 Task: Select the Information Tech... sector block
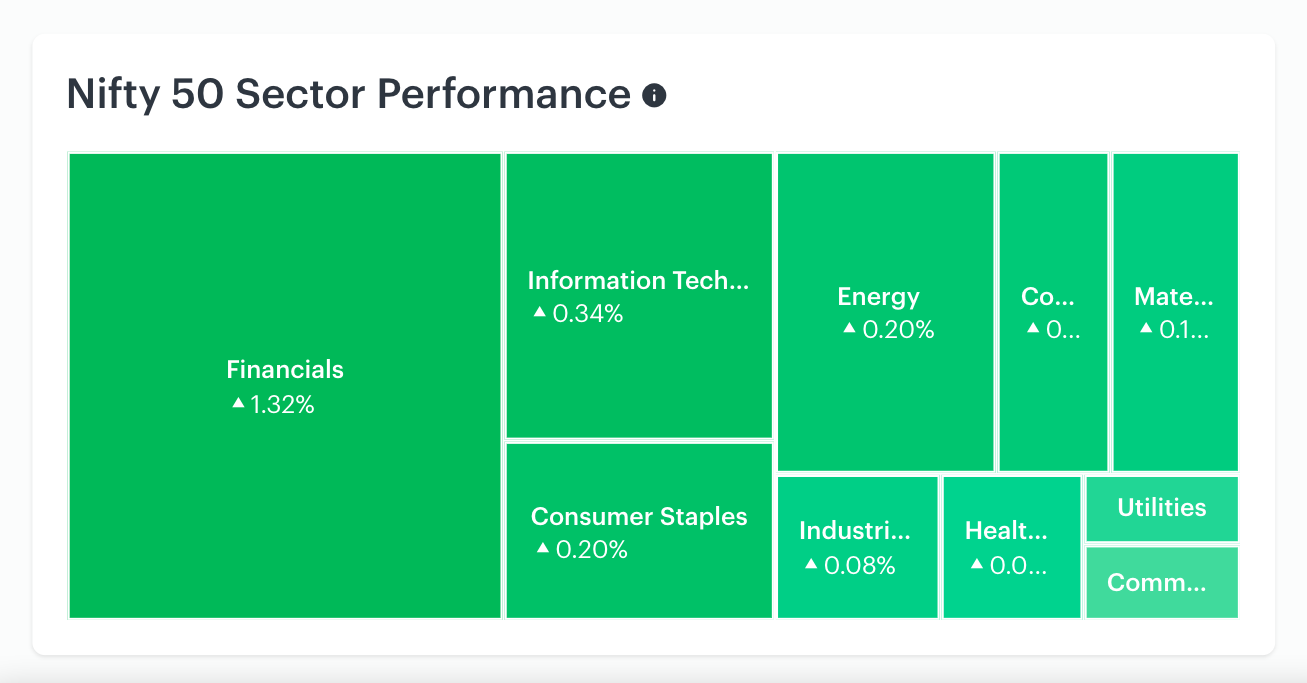[x=639, y=296]
